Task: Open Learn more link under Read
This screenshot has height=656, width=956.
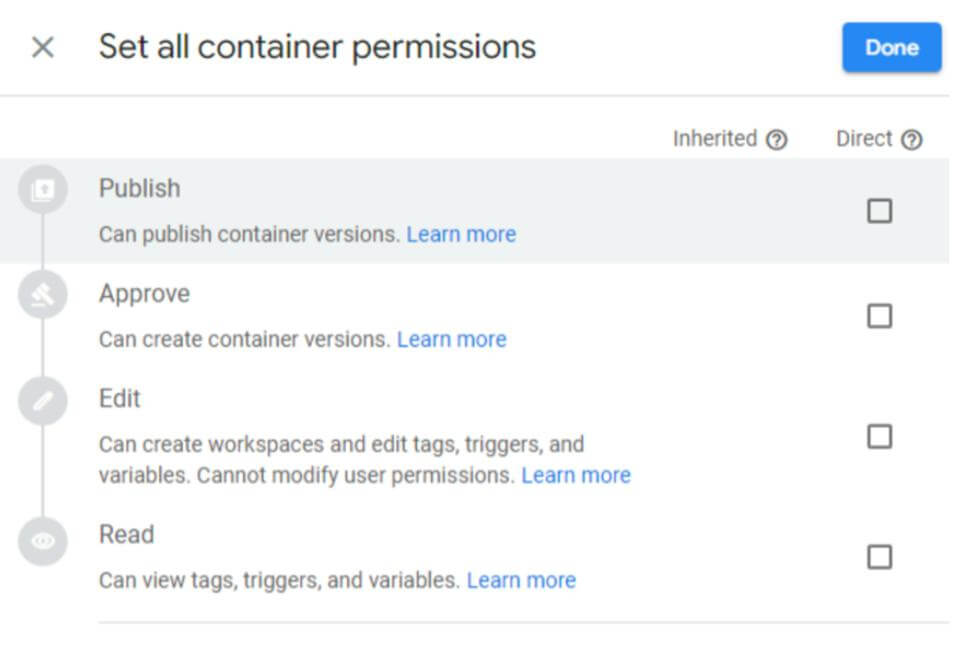Action: tap(521, 580)
